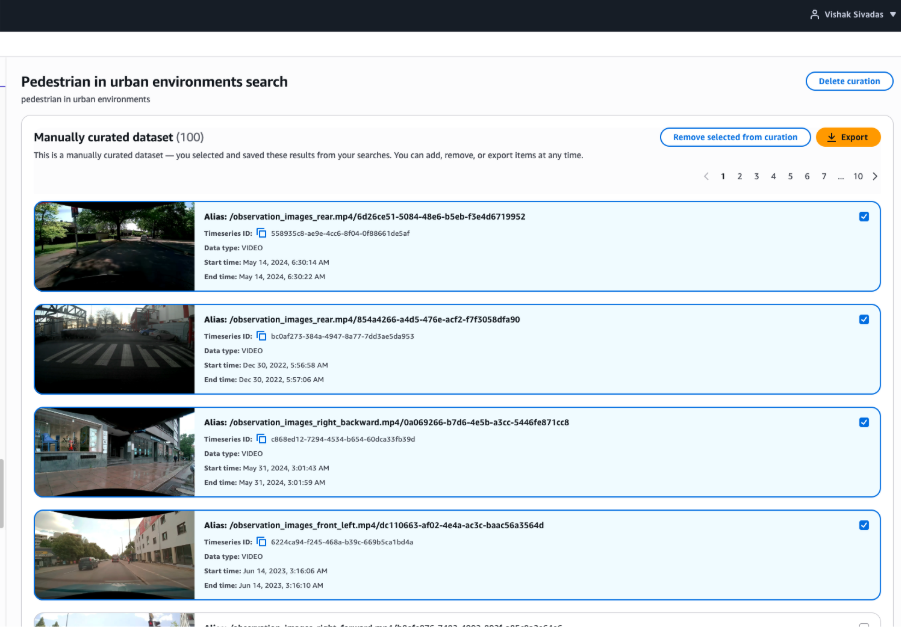
Task: Export the curated dataset
Action: click(848, 137)
